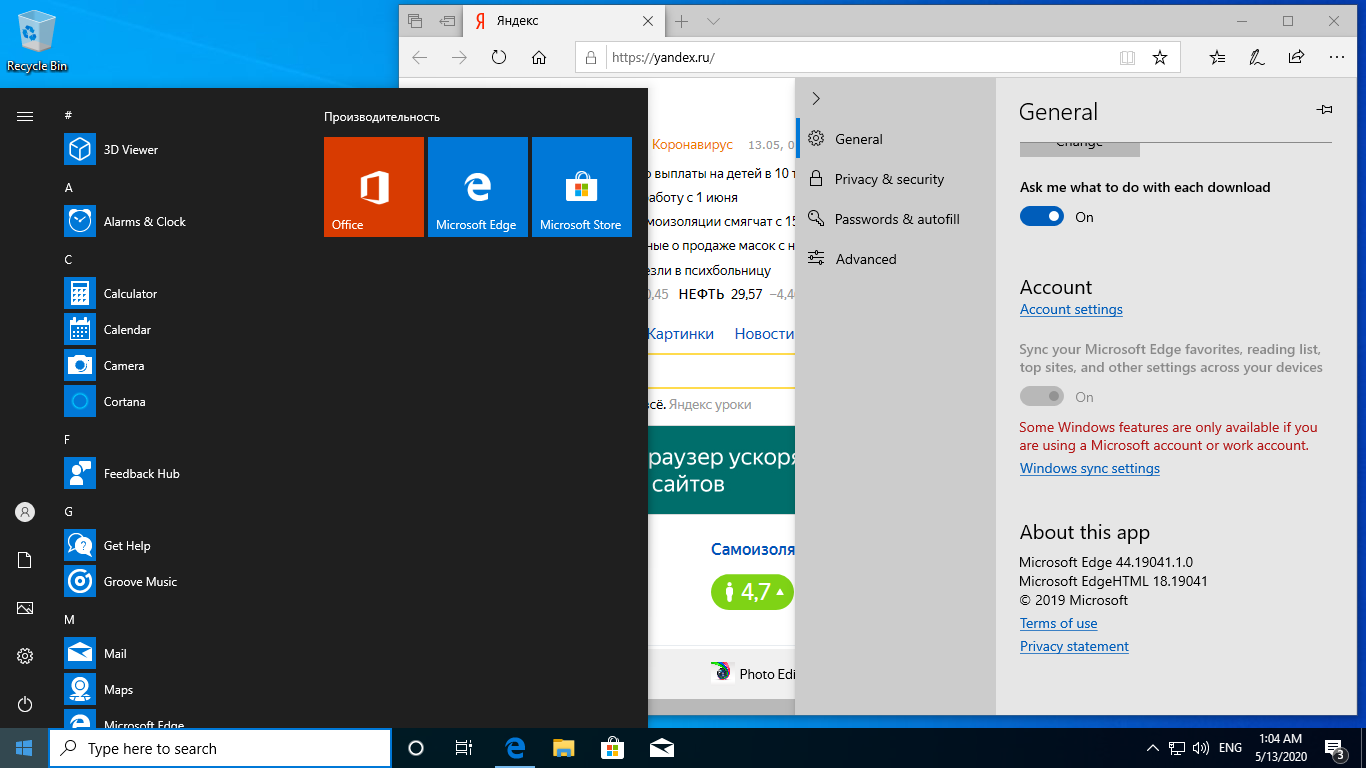Open Windows sync settings link
Viewport: 1366px width, 768px height.
pyautogui.click(x=1090, y=468)
